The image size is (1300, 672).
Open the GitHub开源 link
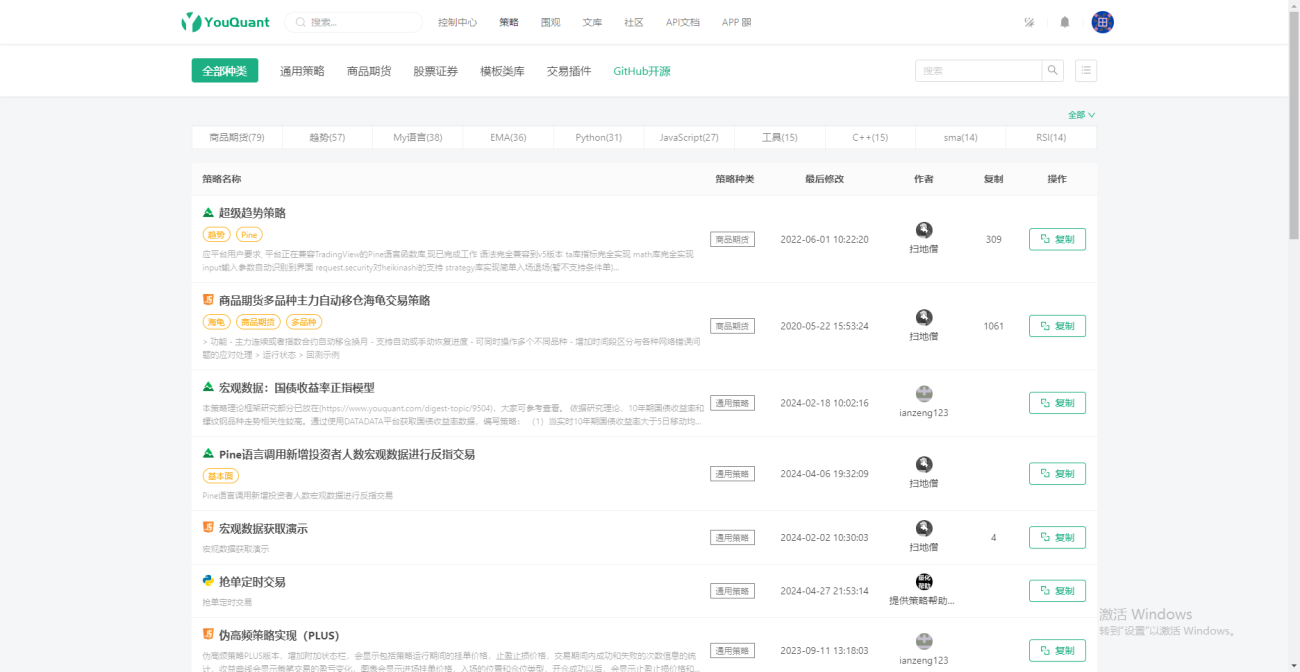point(642,71)
